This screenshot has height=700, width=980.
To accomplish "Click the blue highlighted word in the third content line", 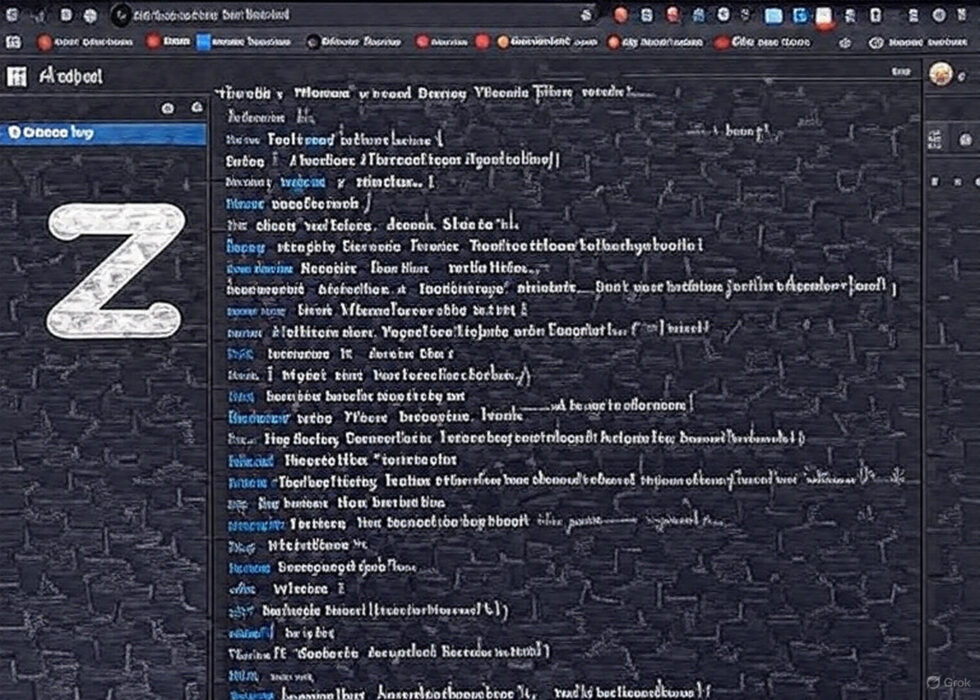I will [318, 141].
